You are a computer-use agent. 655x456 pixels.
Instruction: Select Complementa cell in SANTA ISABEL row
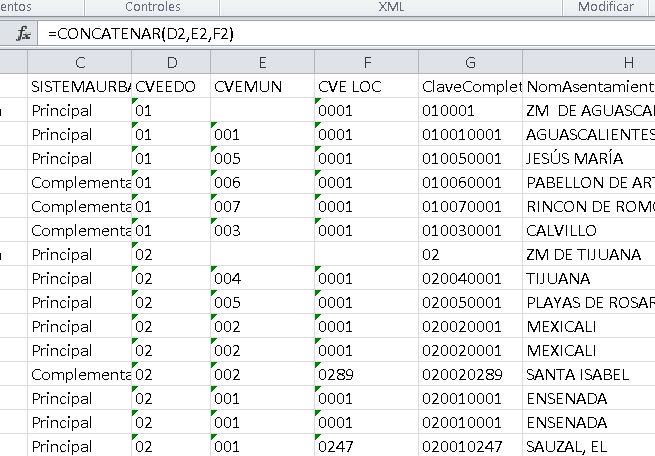[80, 375]
